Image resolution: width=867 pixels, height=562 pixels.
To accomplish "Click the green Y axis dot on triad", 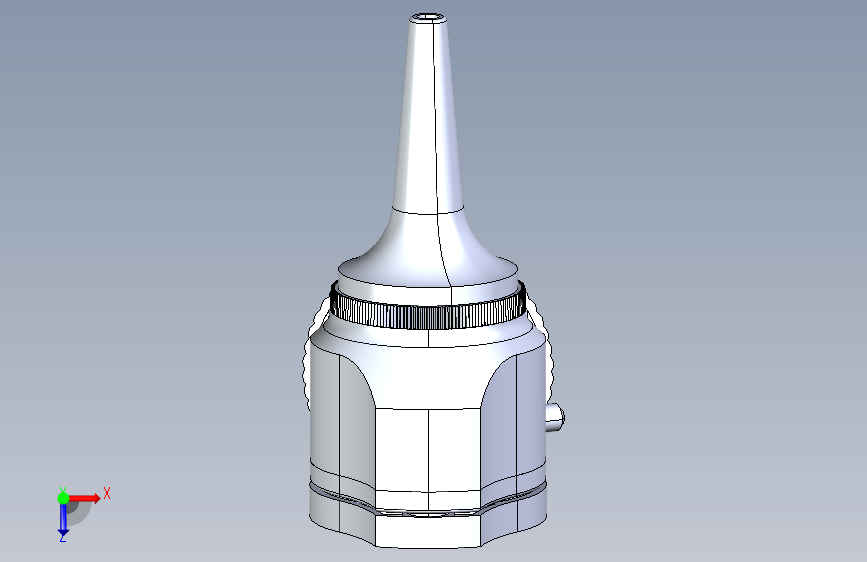I will click(x=64, y=498).
